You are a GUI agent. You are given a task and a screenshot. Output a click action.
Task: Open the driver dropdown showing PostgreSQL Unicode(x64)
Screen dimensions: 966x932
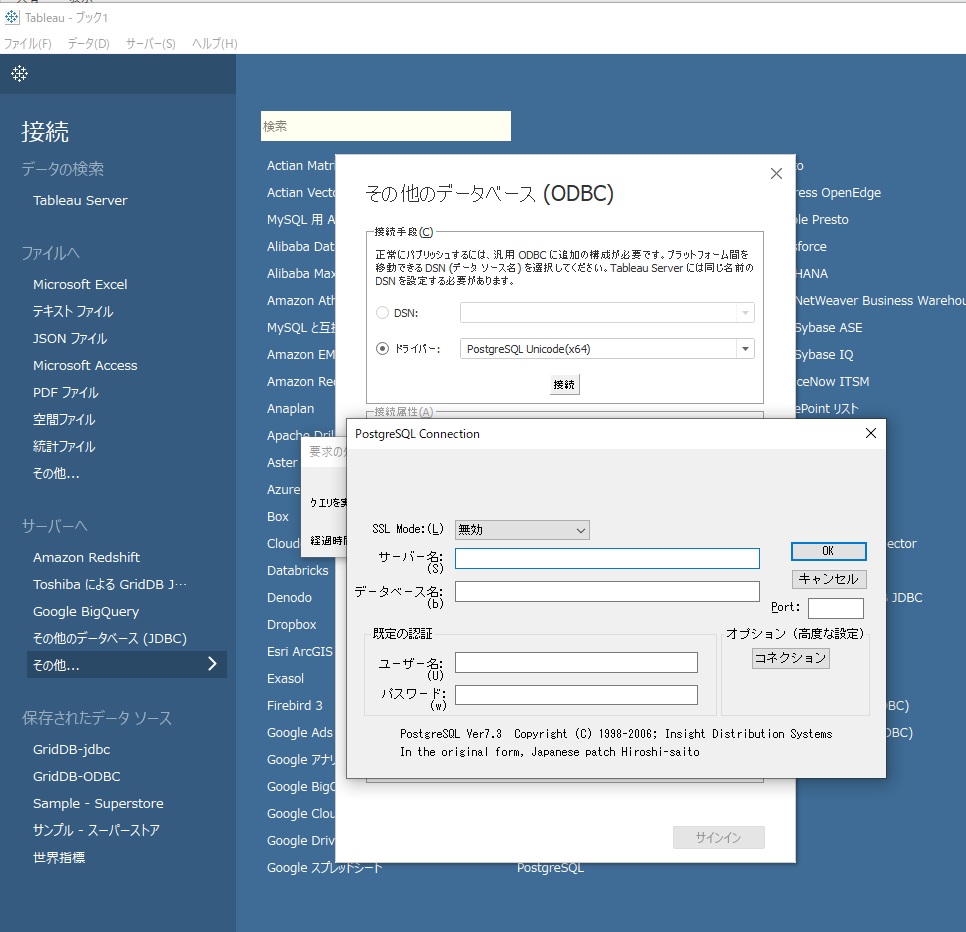745,349
